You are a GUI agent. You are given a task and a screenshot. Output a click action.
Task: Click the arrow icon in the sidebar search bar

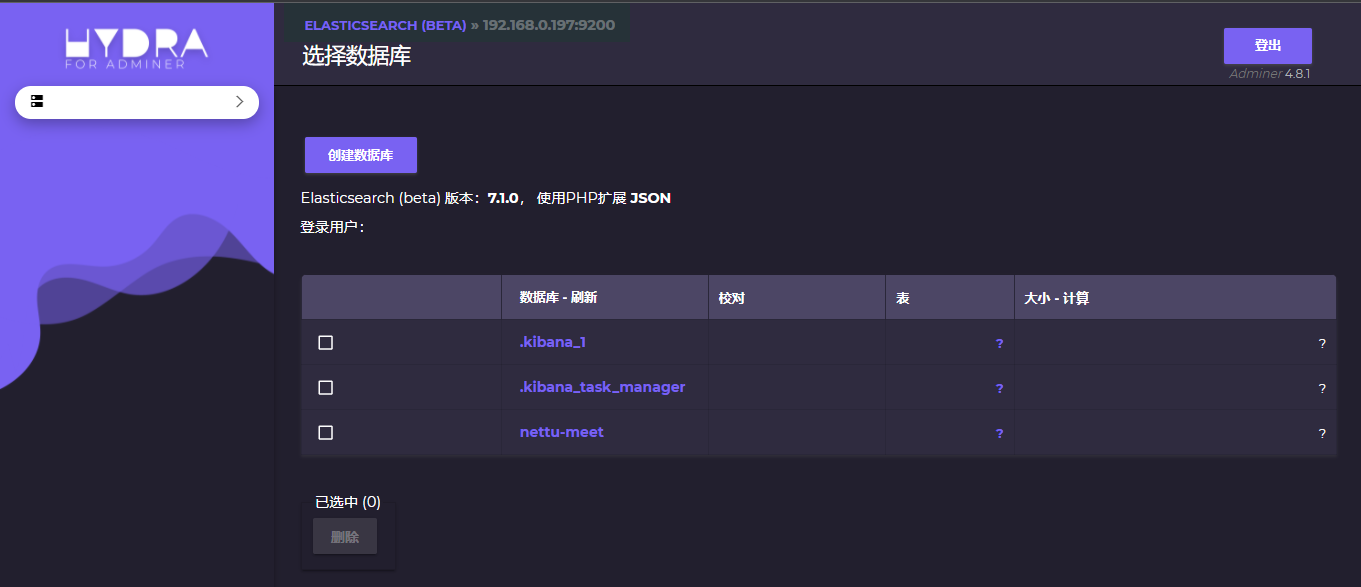(x=239, y=101)
